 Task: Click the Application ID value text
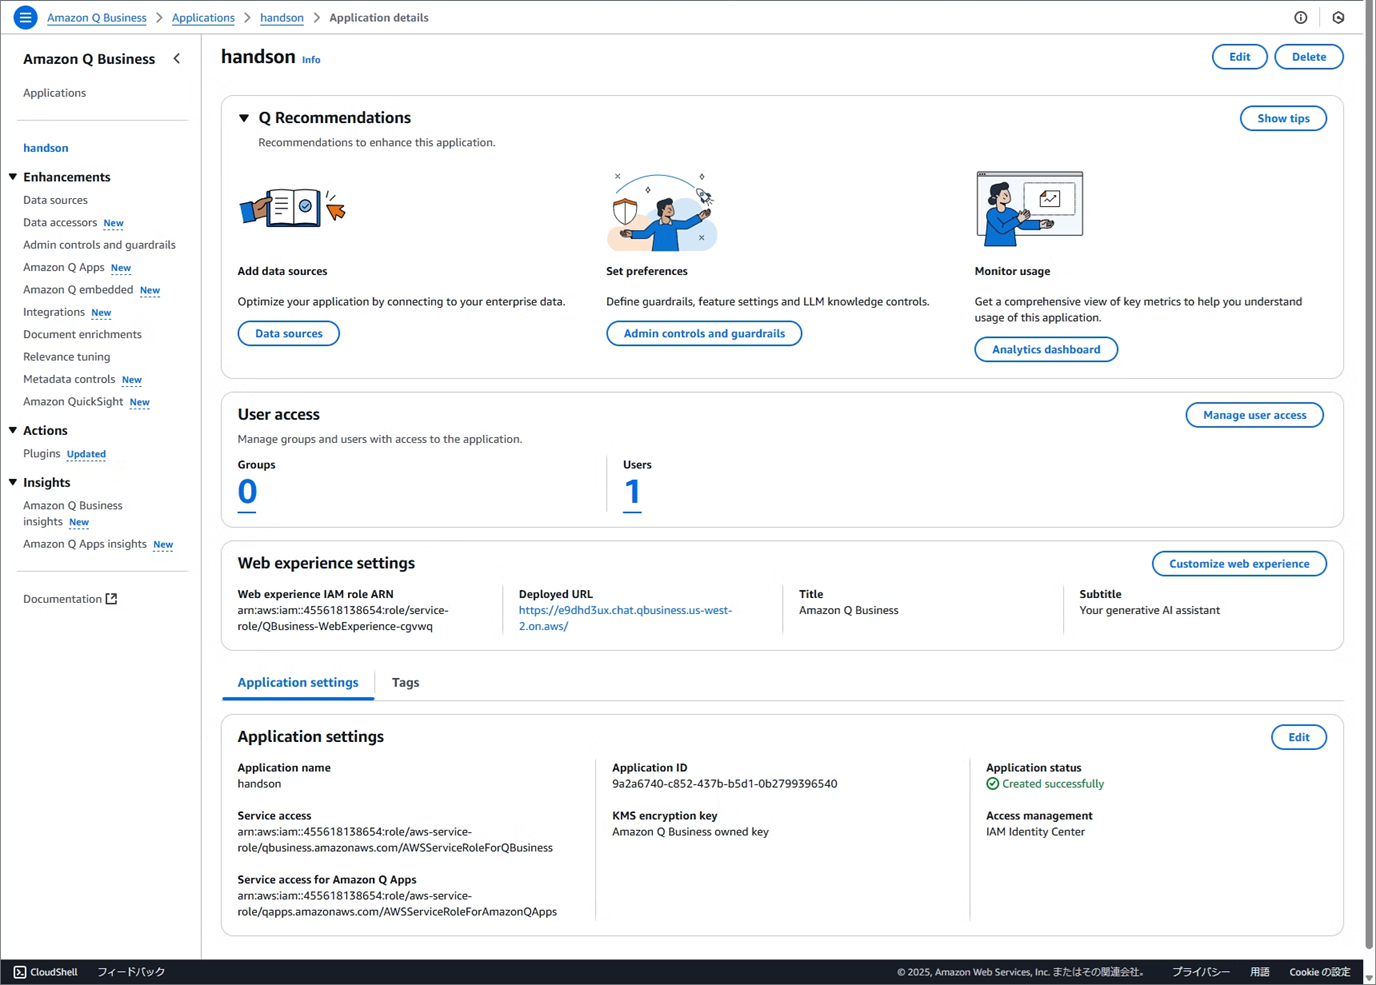(725, 784)
